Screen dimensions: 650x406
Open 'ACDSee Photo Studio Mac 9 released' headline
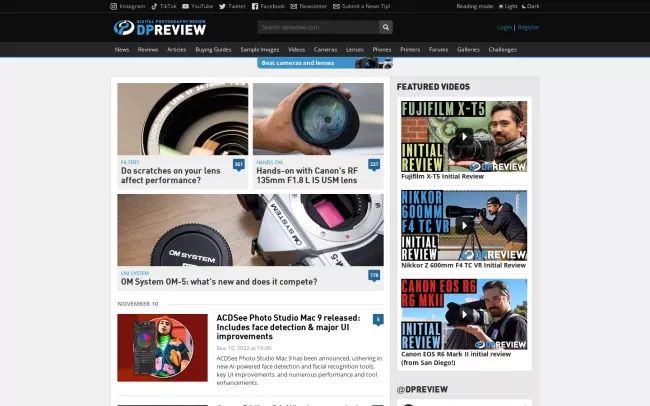click(x=289, y=327)
